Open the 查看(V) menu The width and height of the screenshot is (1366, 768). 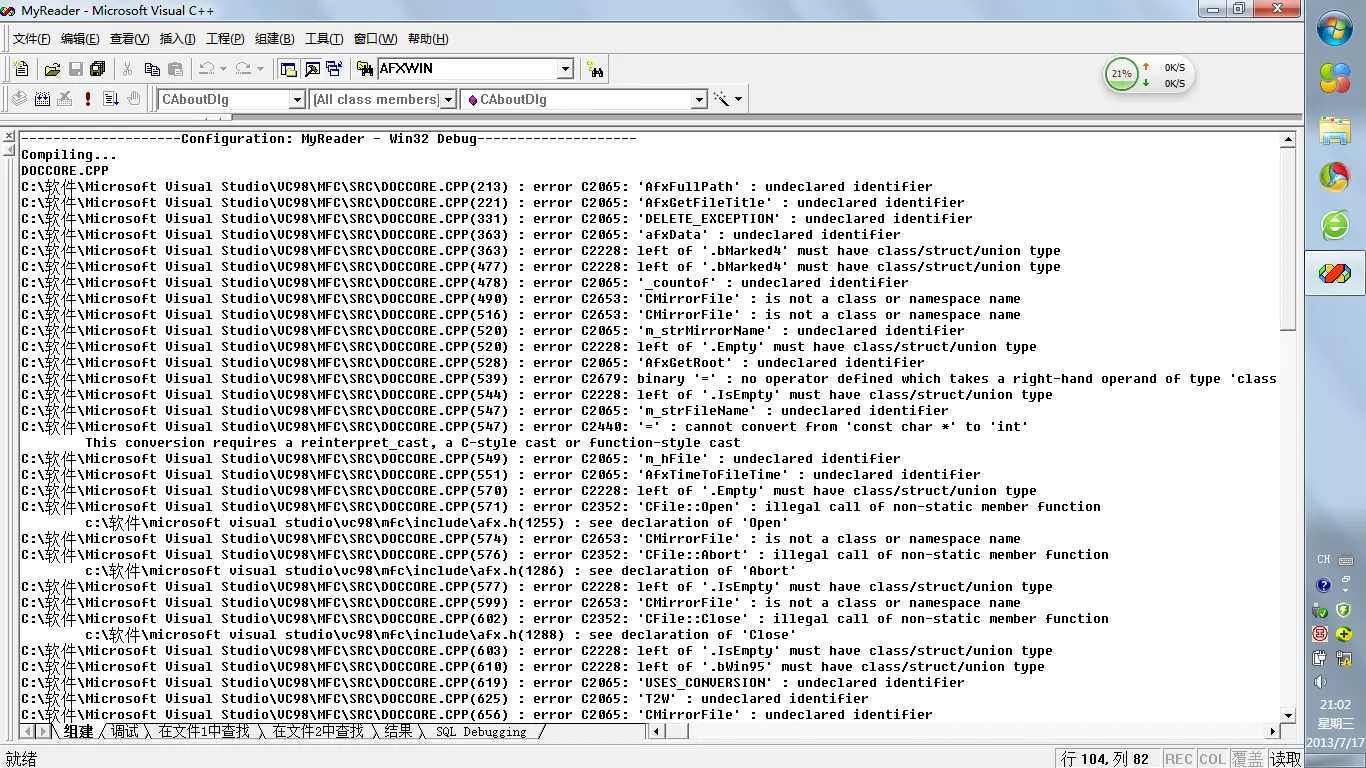(x=129, y=39)
